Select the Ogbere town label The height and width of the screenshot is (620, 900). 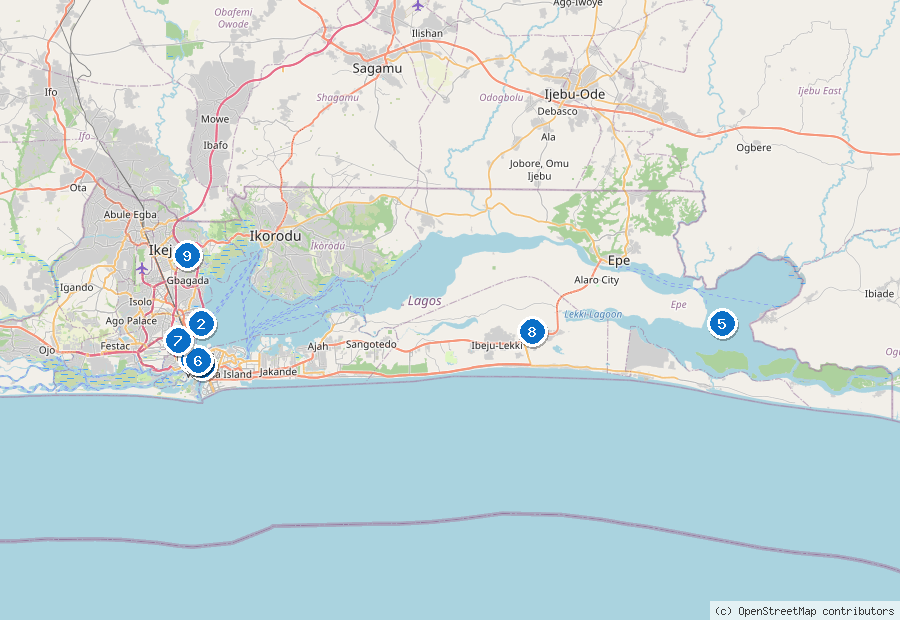coord(754,148)
